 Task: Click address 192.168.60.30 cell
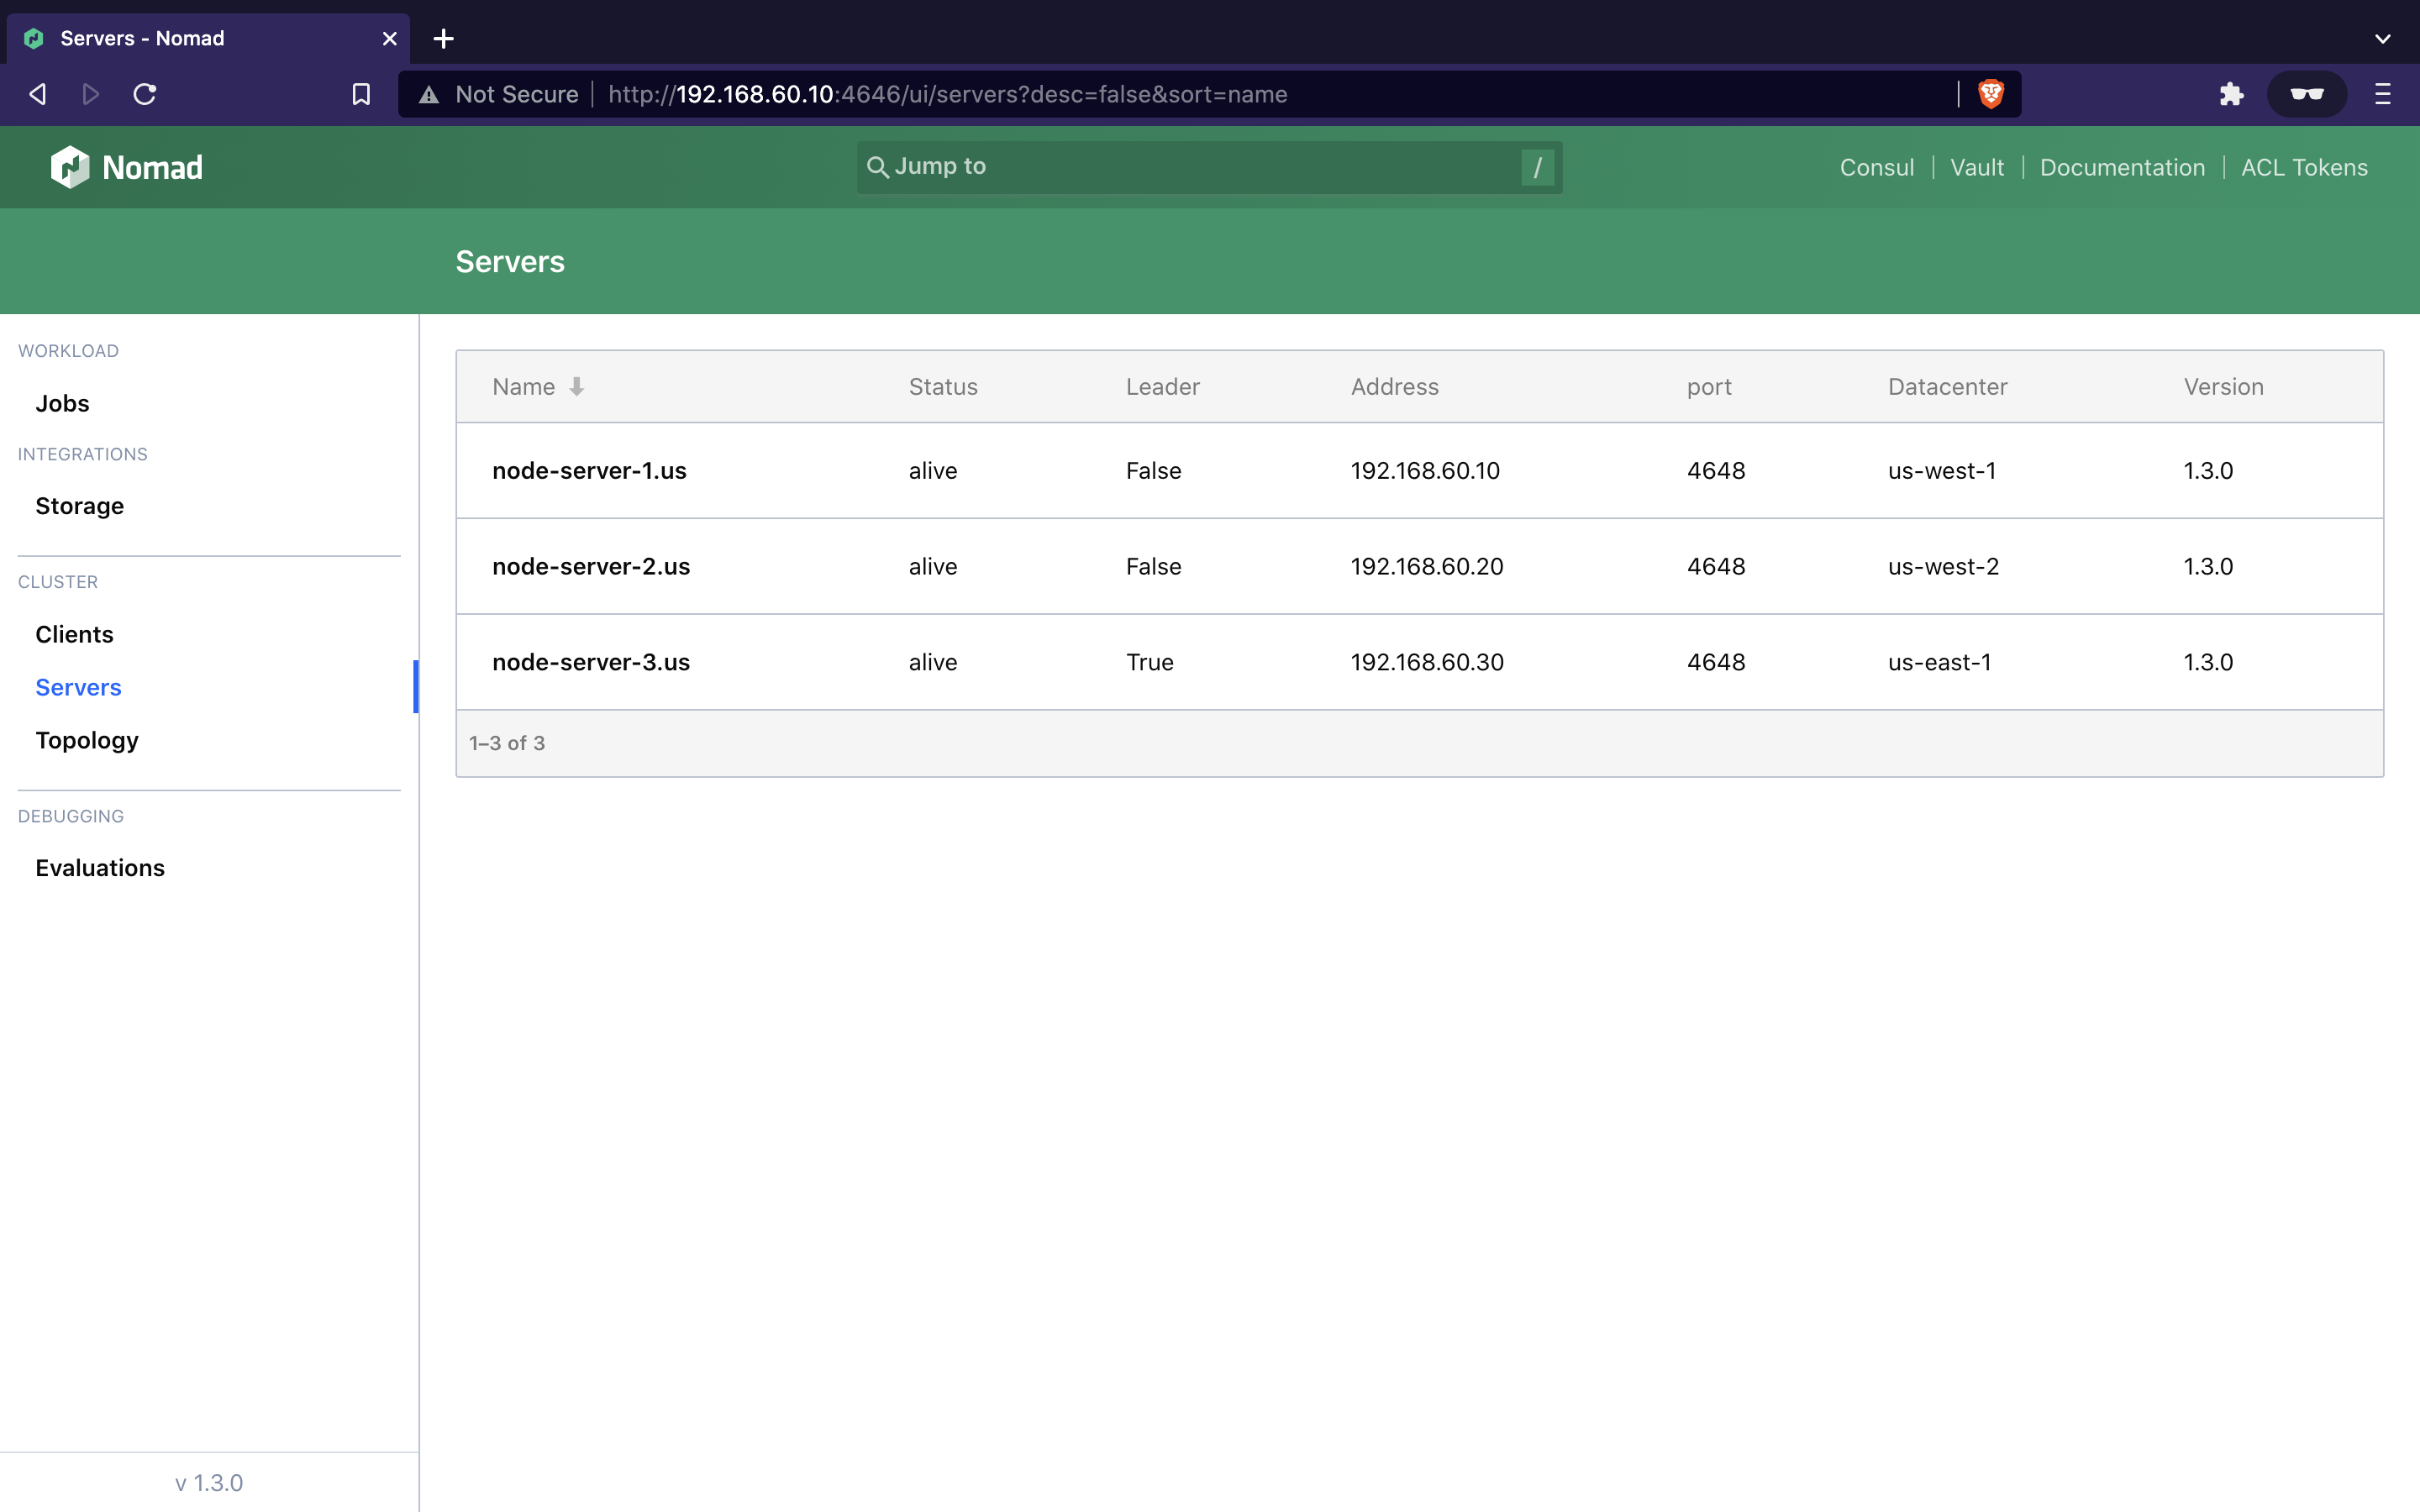click(x=1427, y=662)
